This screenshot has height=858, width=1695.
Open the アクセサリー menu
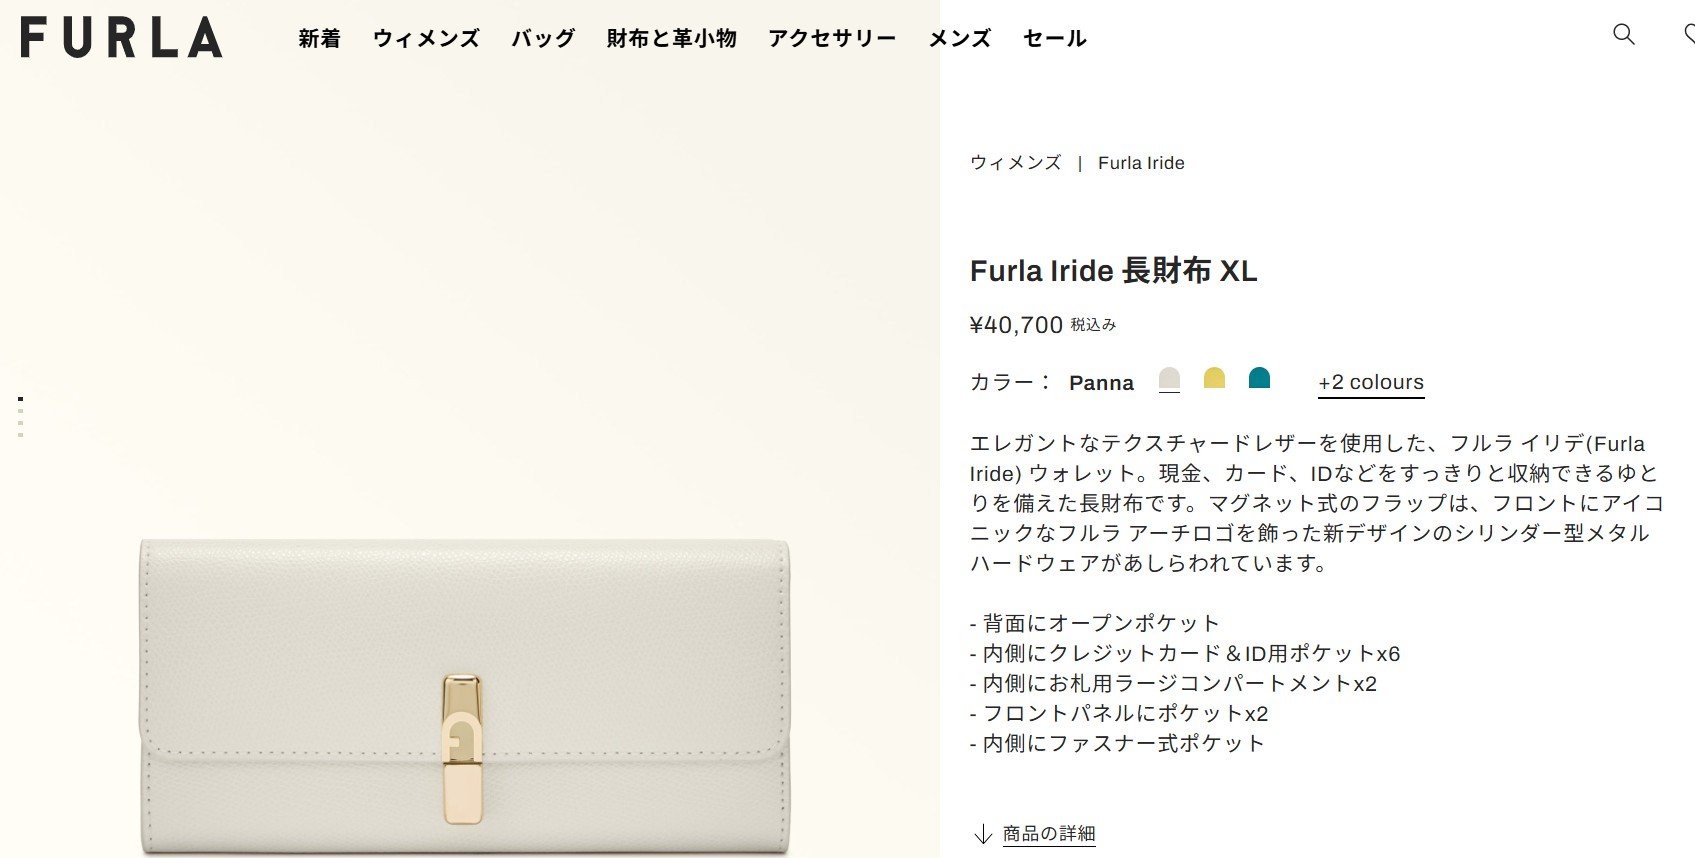pos(832,39)
